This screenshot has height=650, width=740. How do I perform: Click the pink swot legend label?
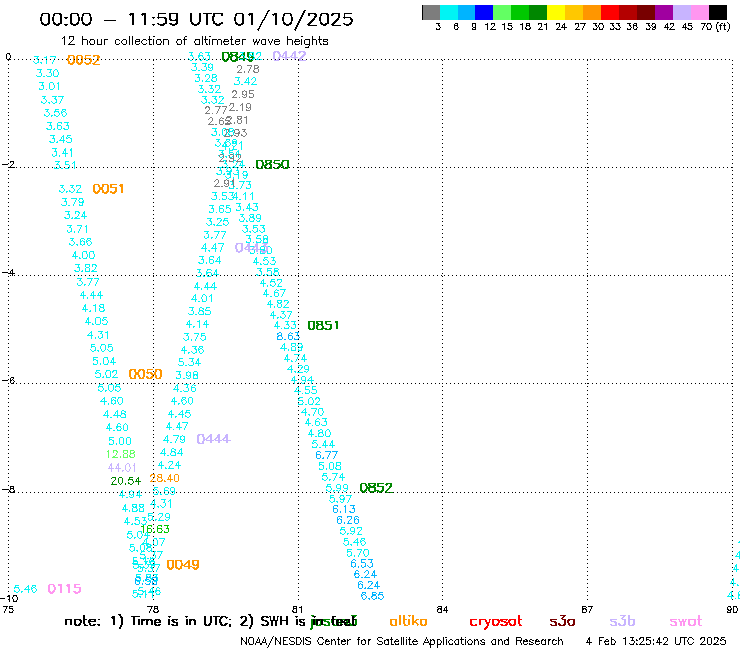coord(686,621)
